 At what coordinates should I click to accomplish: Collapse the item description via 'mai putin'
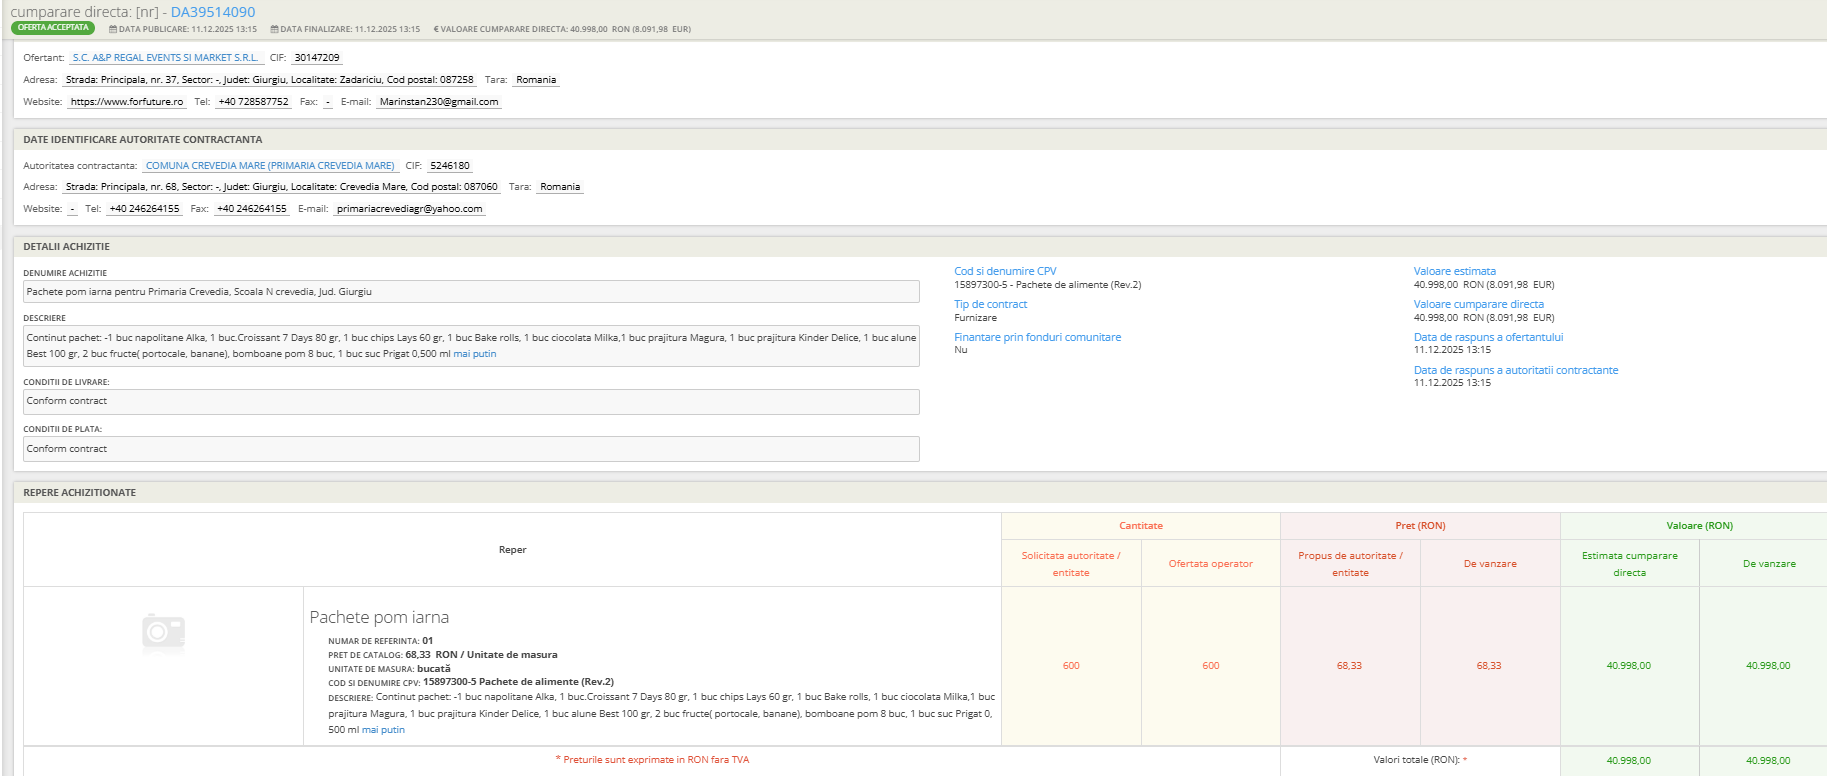tap(383, 730)
